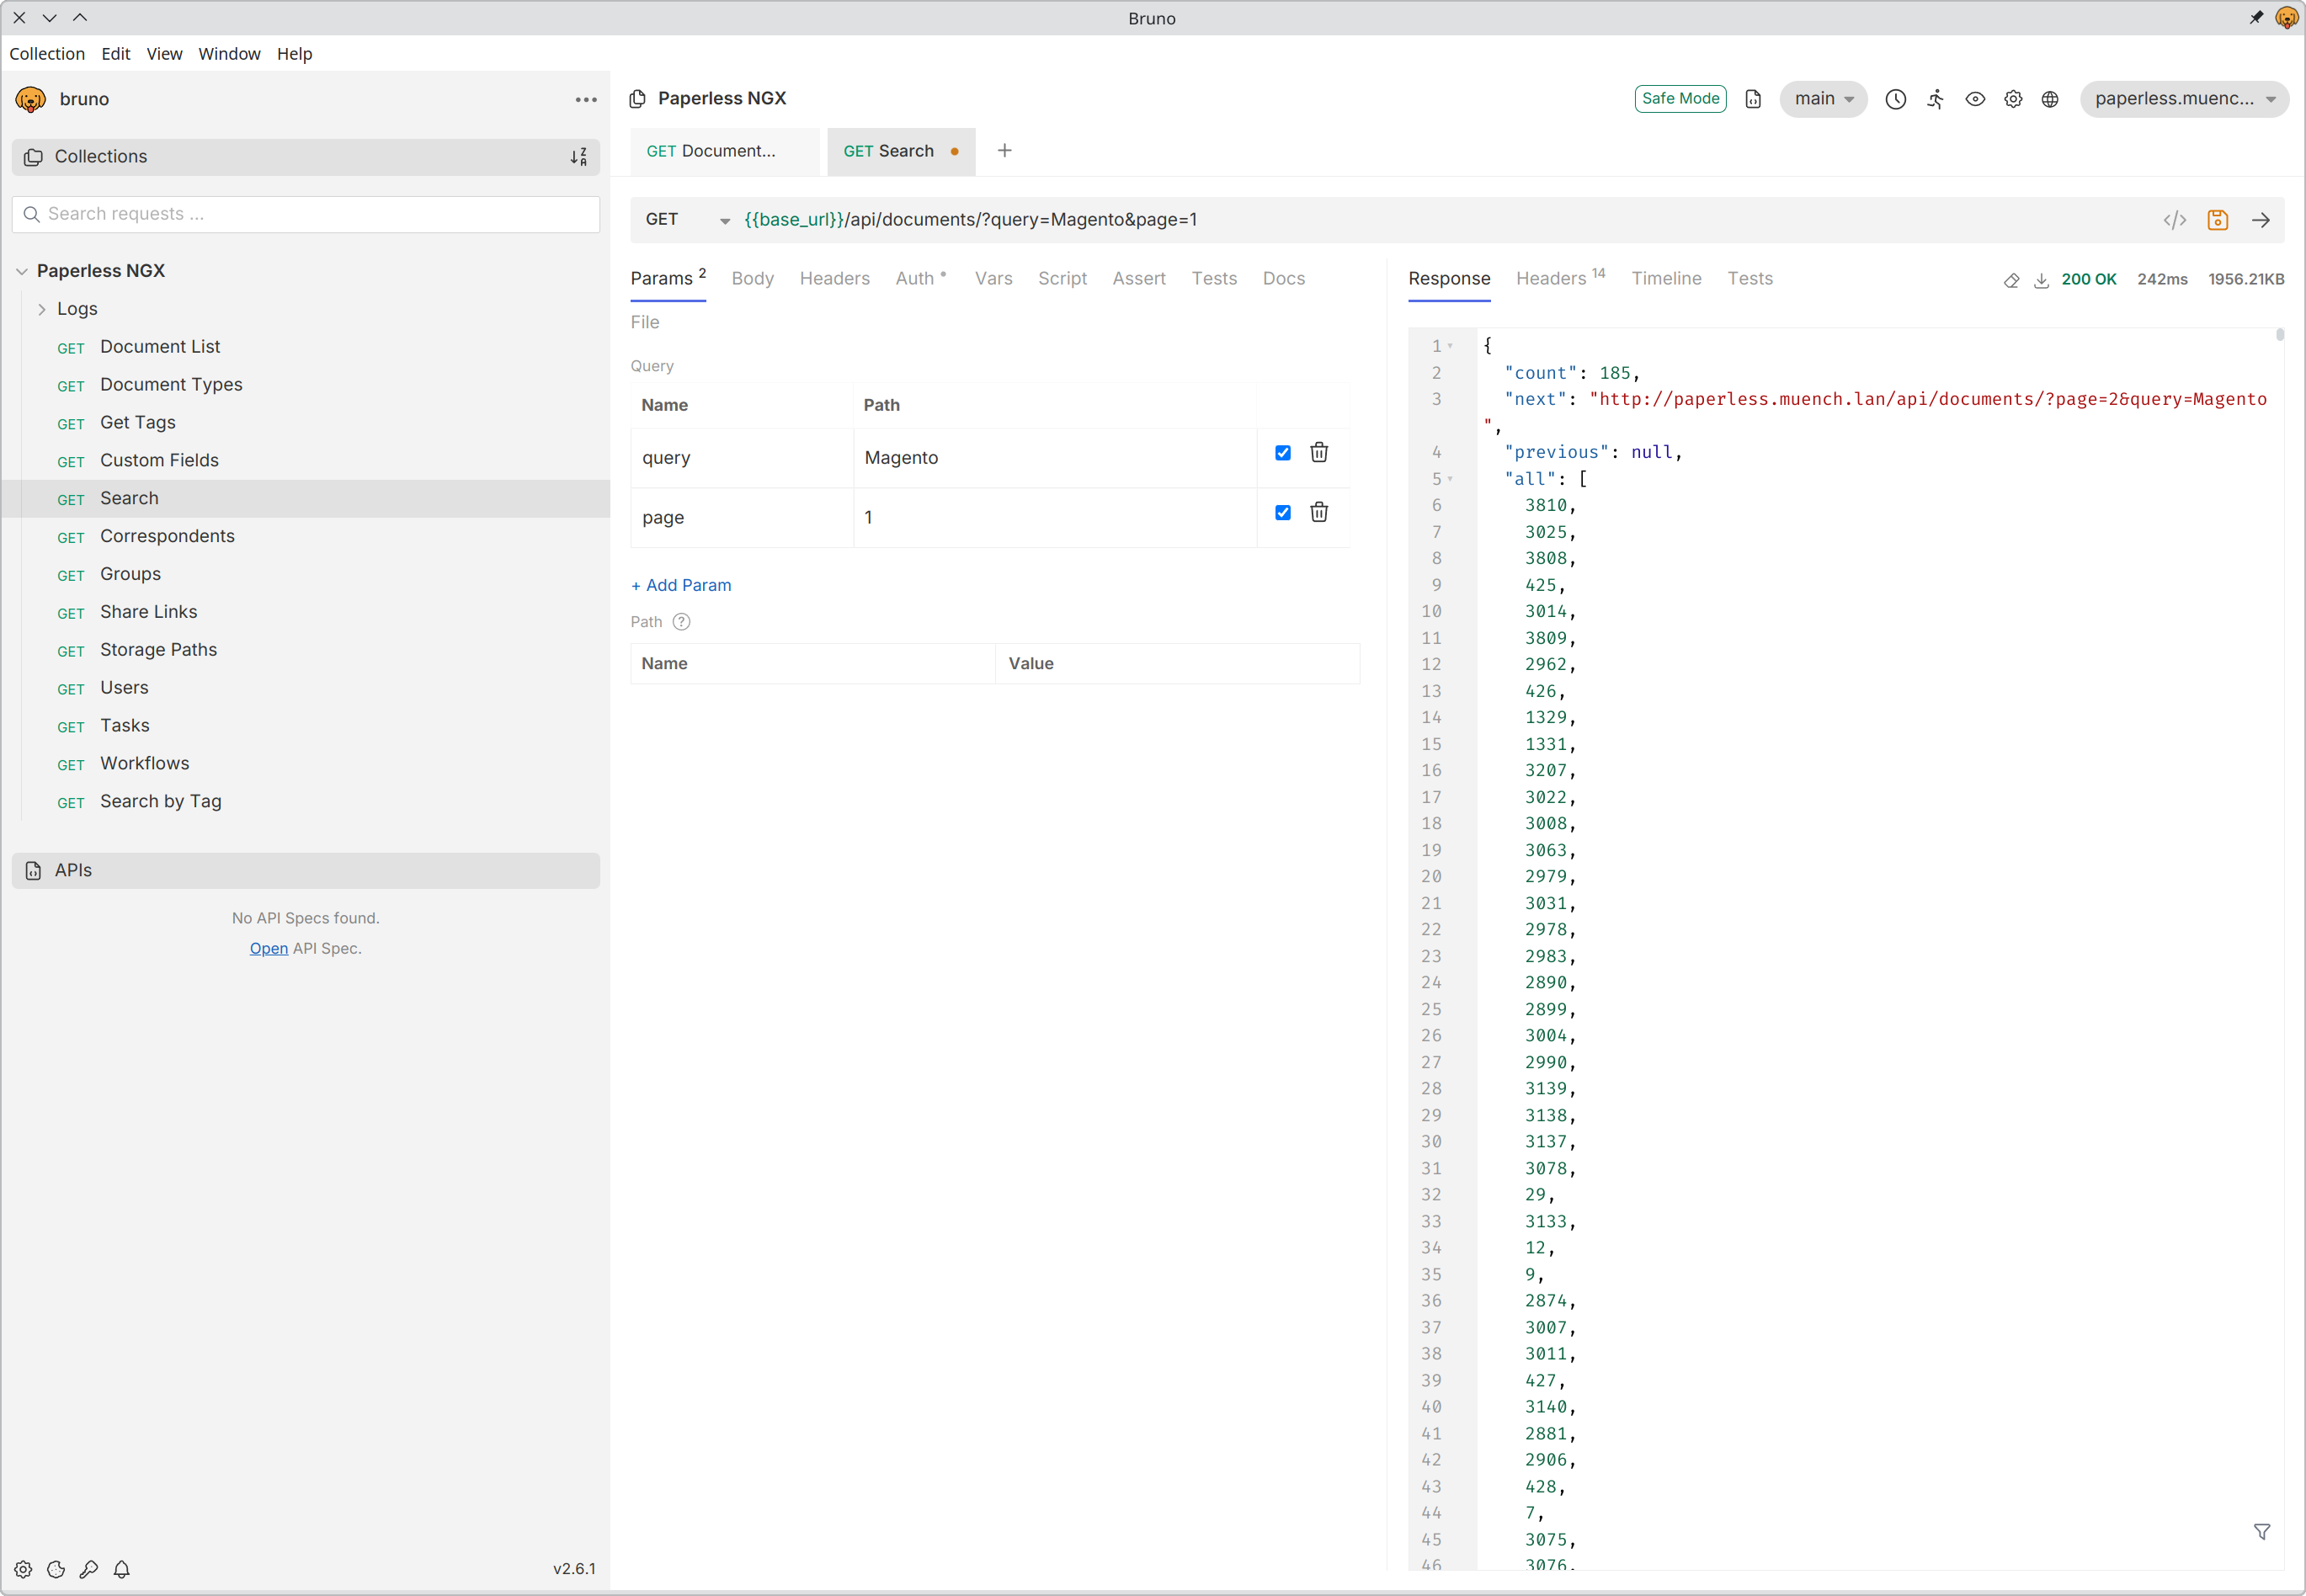Click the APIs section header
This screenshot has width=2306, height=1596.
click(x=306, y=871)
